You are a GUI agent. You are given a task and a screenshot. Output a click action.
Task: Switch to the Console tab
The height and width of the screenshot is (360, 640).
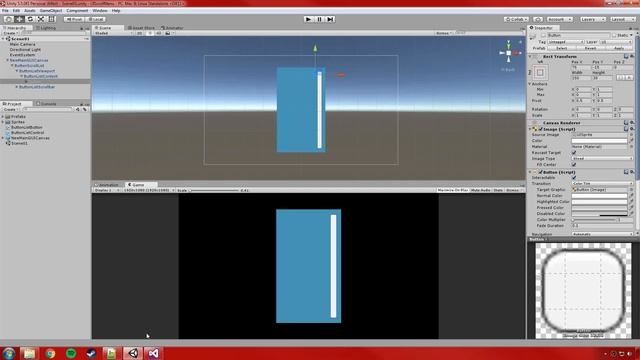point(46,104)
